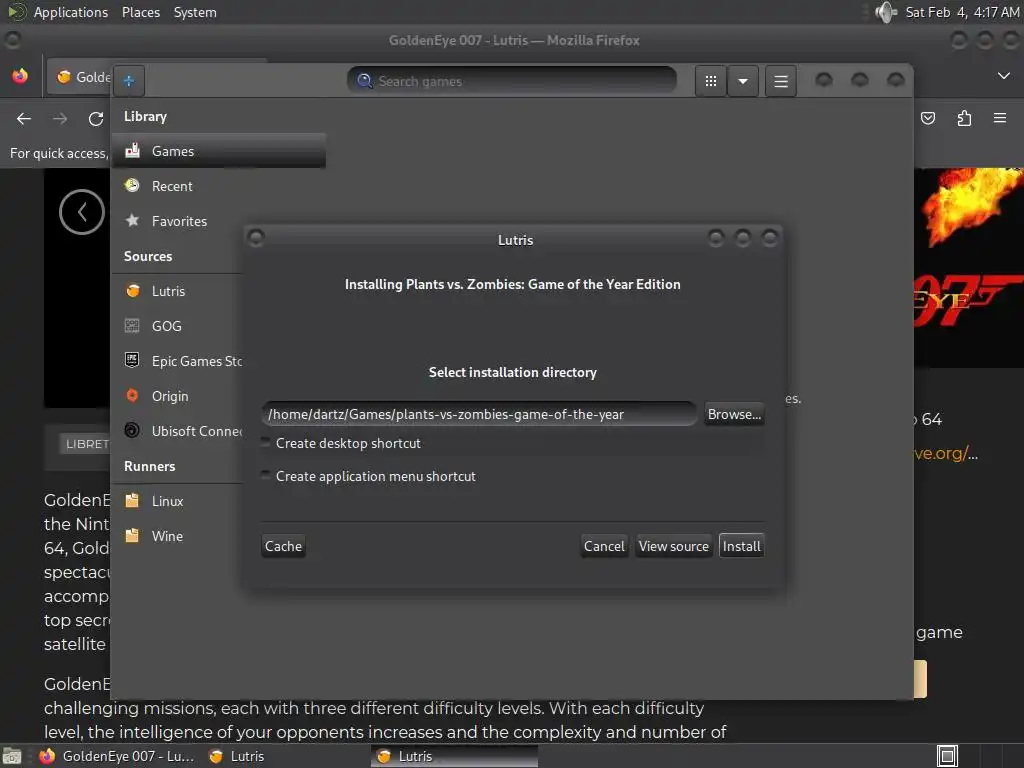Open the Places menu
The image size is (1024, 768).
[141, 12]
